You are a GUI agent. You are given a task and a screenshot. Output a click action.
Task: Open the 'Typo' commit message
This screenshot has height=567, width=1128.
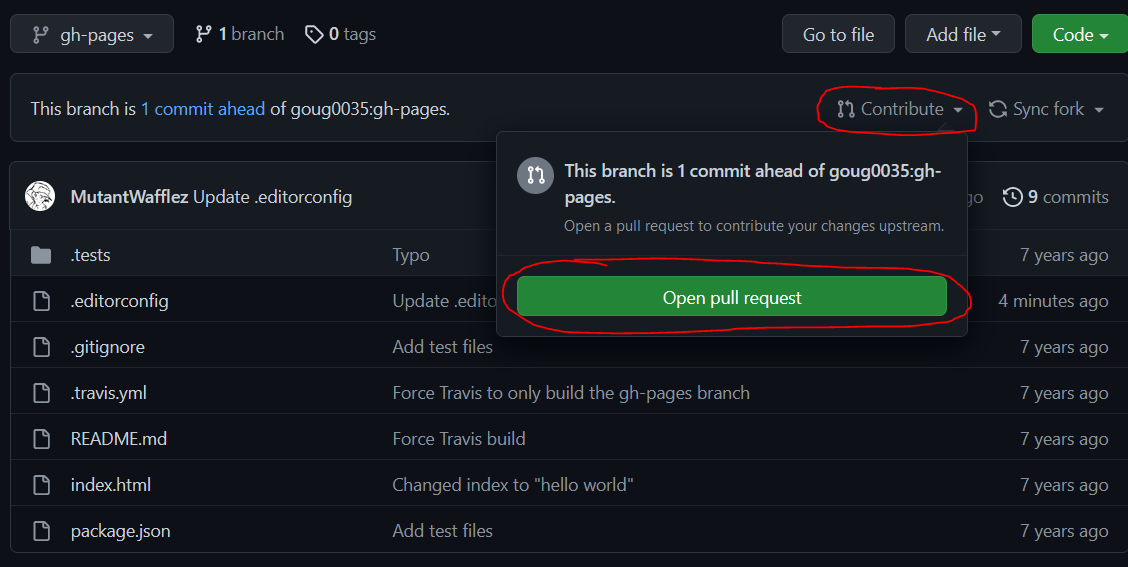pyautogui.click(x=411, y=255)
